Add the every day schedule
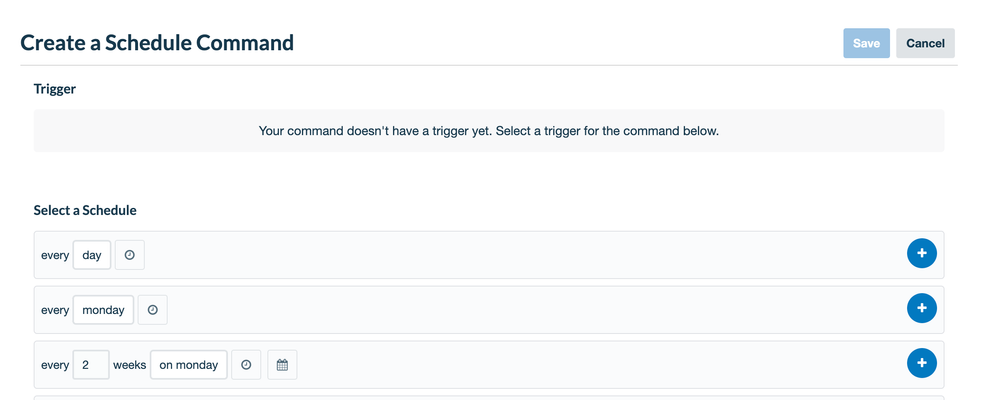Screen dimensions: 999x400 click(x=921, y=254)
